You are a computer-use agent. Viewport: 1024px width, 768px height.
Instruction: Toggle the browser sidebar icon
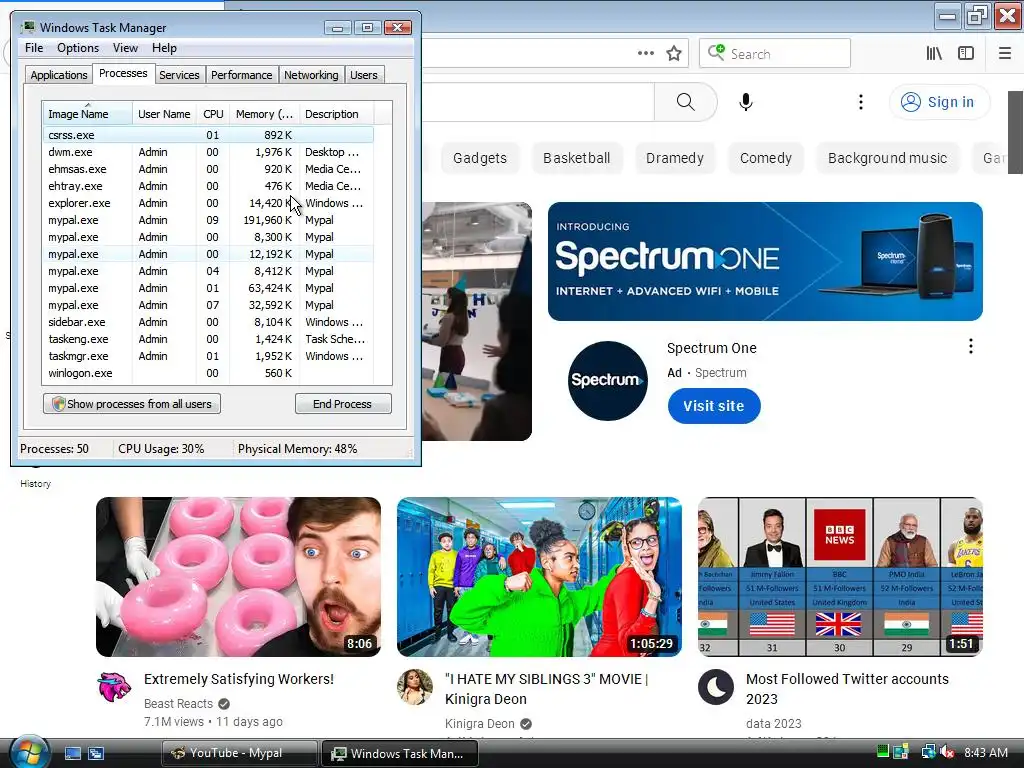(966, 54)
